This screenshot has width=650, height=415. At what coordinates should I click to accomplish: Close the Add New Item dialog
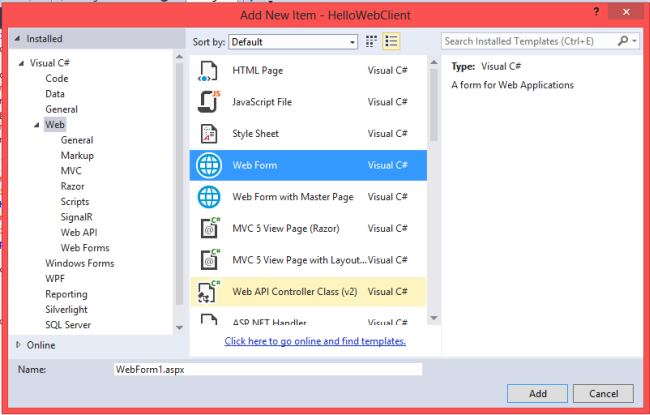click(x=626, y=12)
